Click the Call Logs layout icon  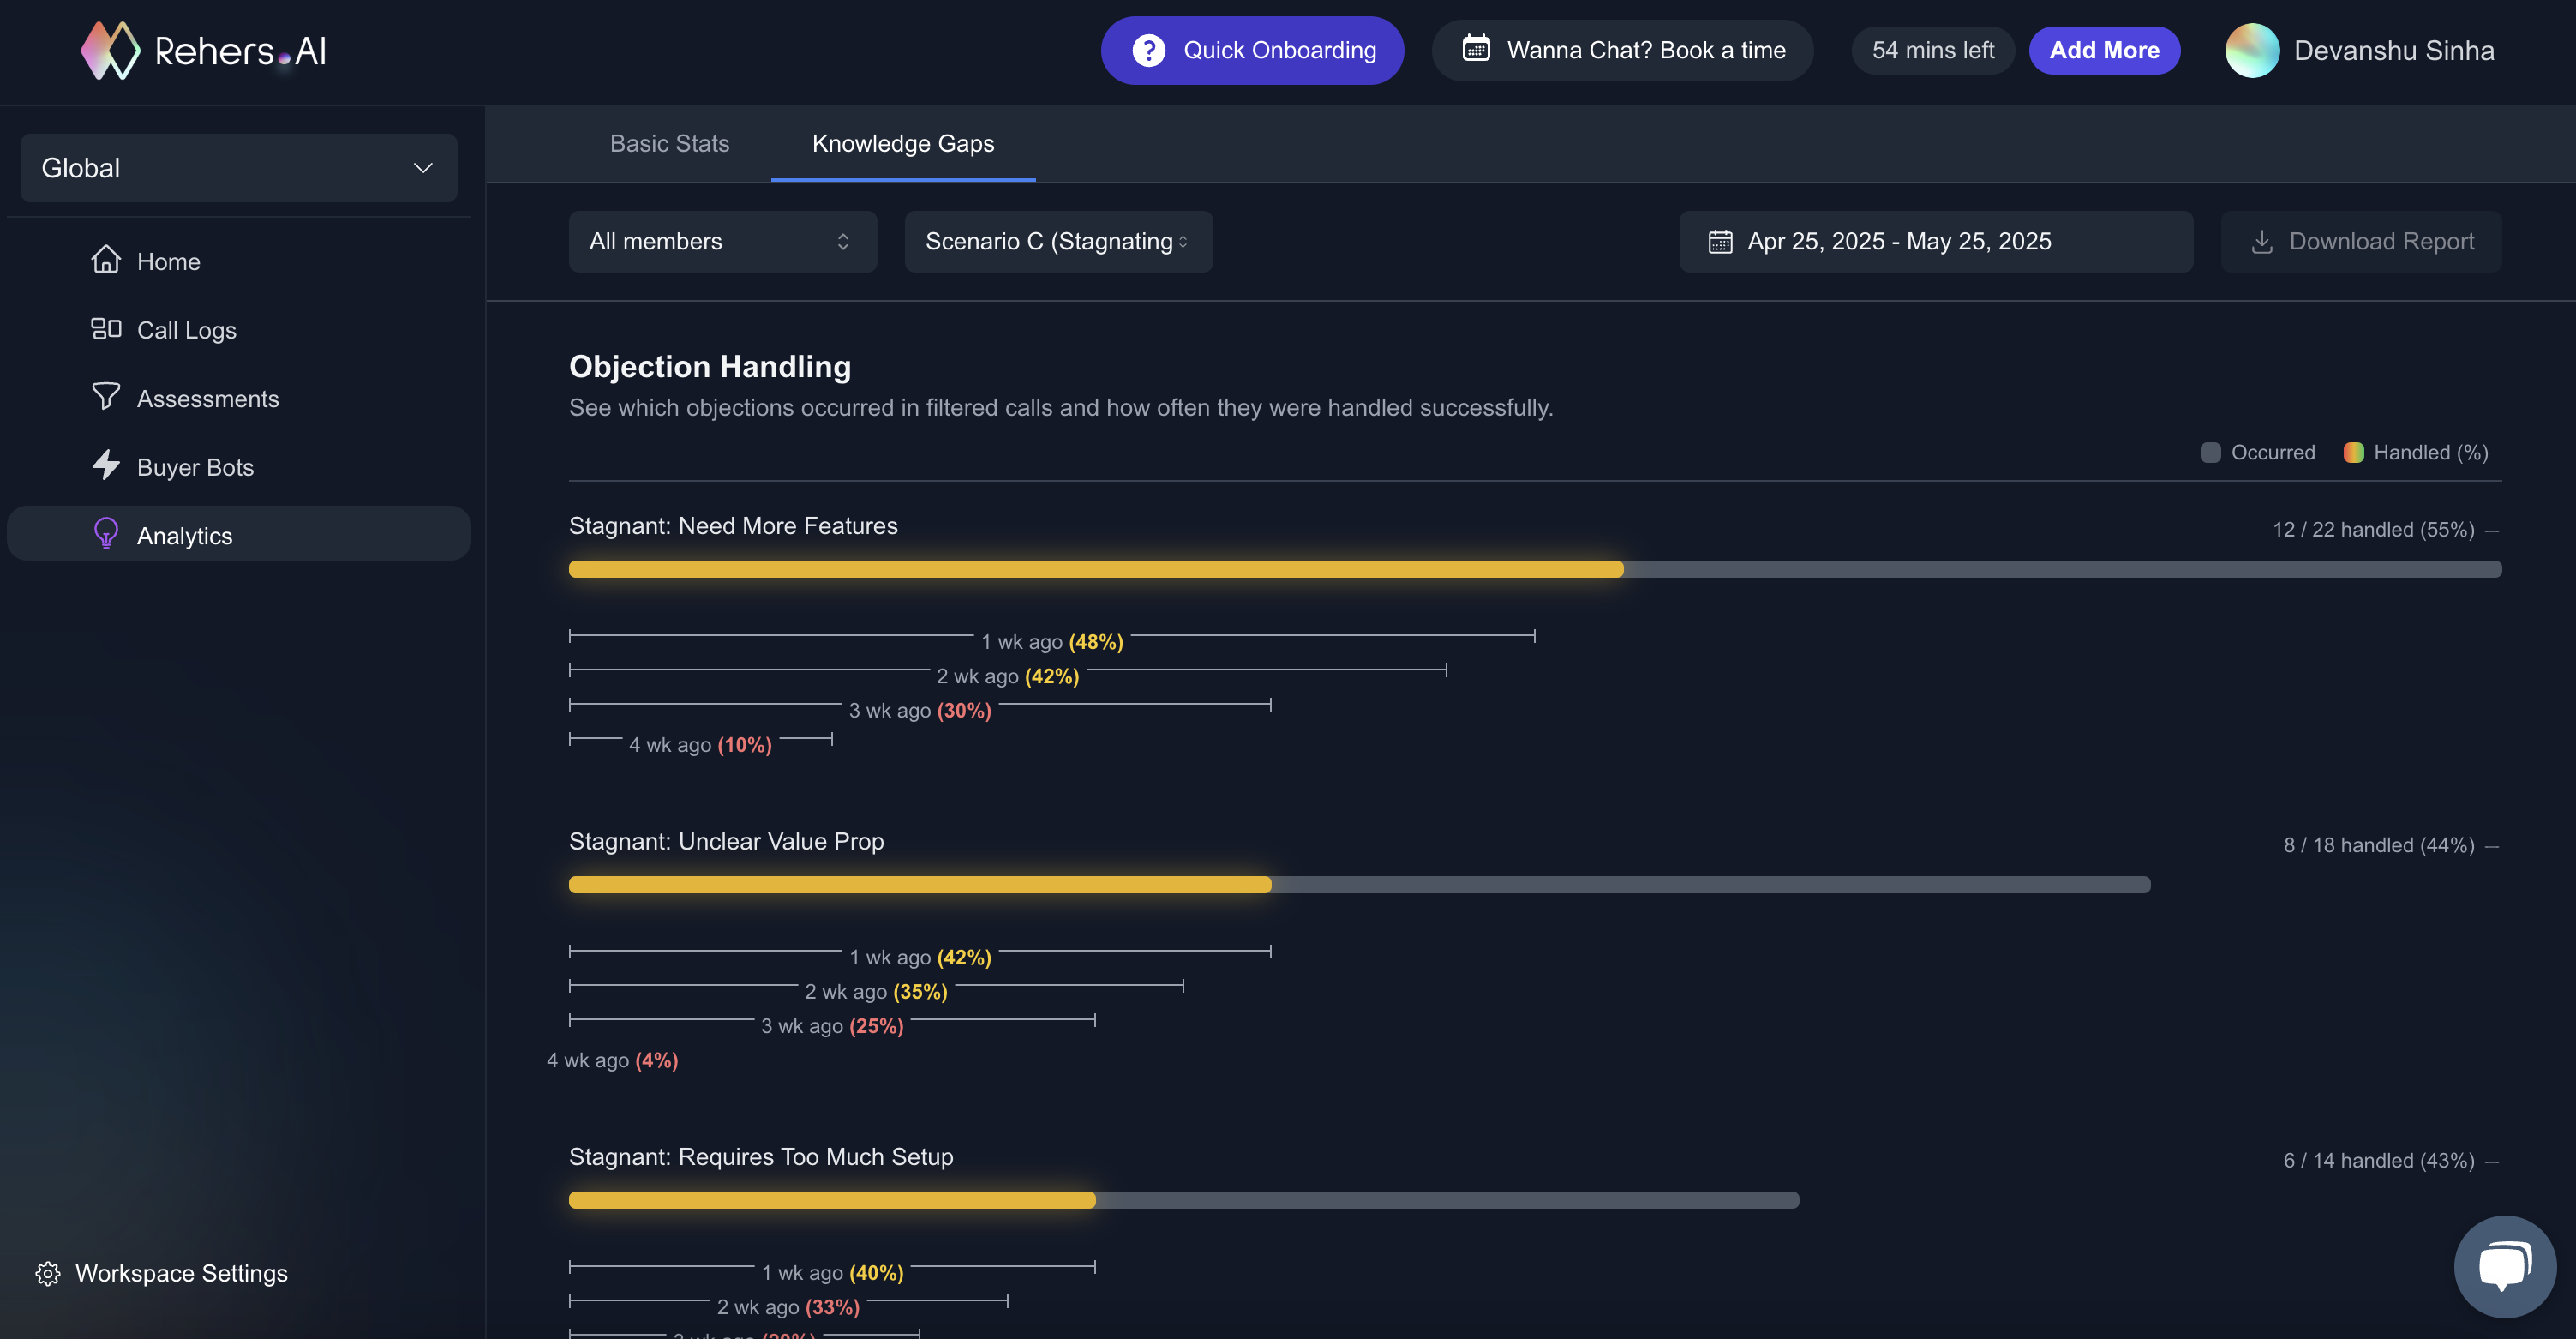click(x=106, y=329)
